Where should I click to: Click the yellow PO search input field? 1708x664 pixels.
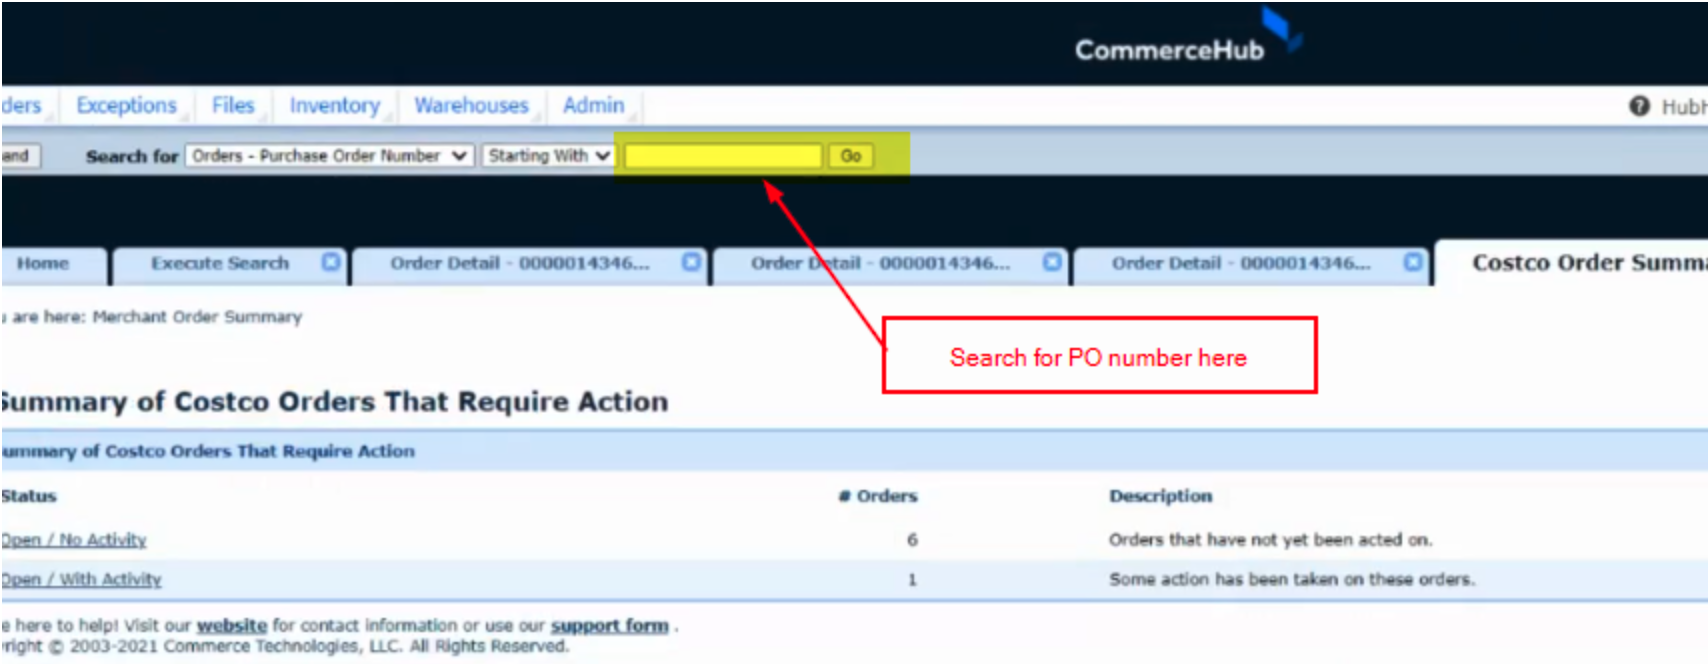pos(722,156)
